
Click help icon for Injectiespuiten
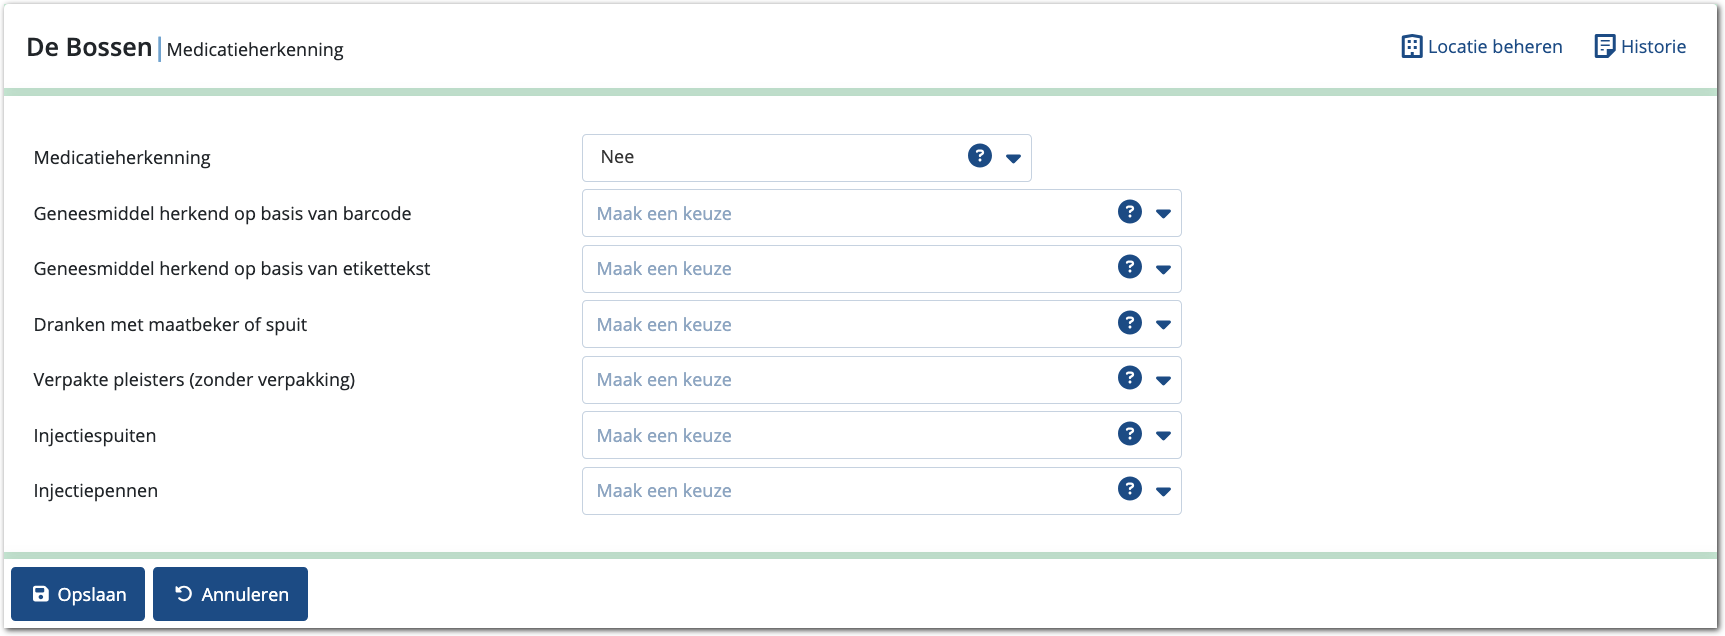(1130, 434)
